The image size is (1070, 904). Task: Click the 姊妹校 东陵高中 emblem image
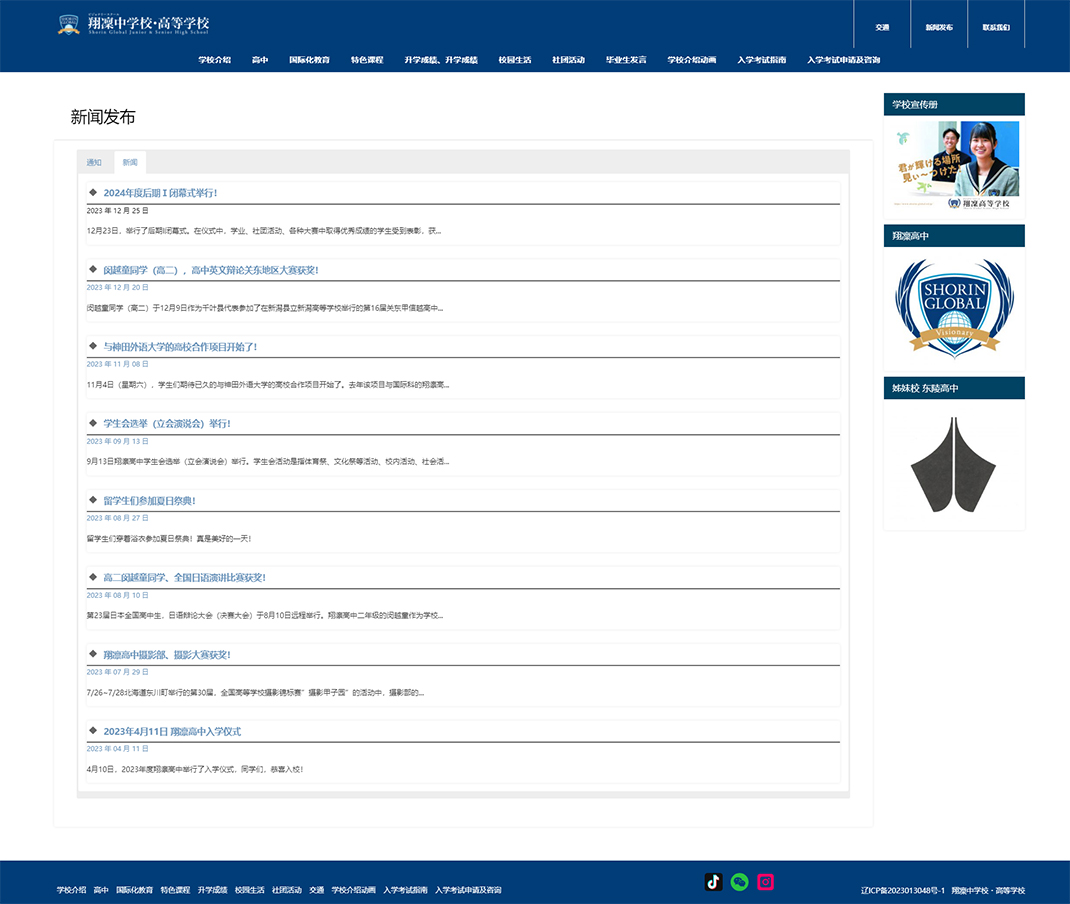[954, 466]
